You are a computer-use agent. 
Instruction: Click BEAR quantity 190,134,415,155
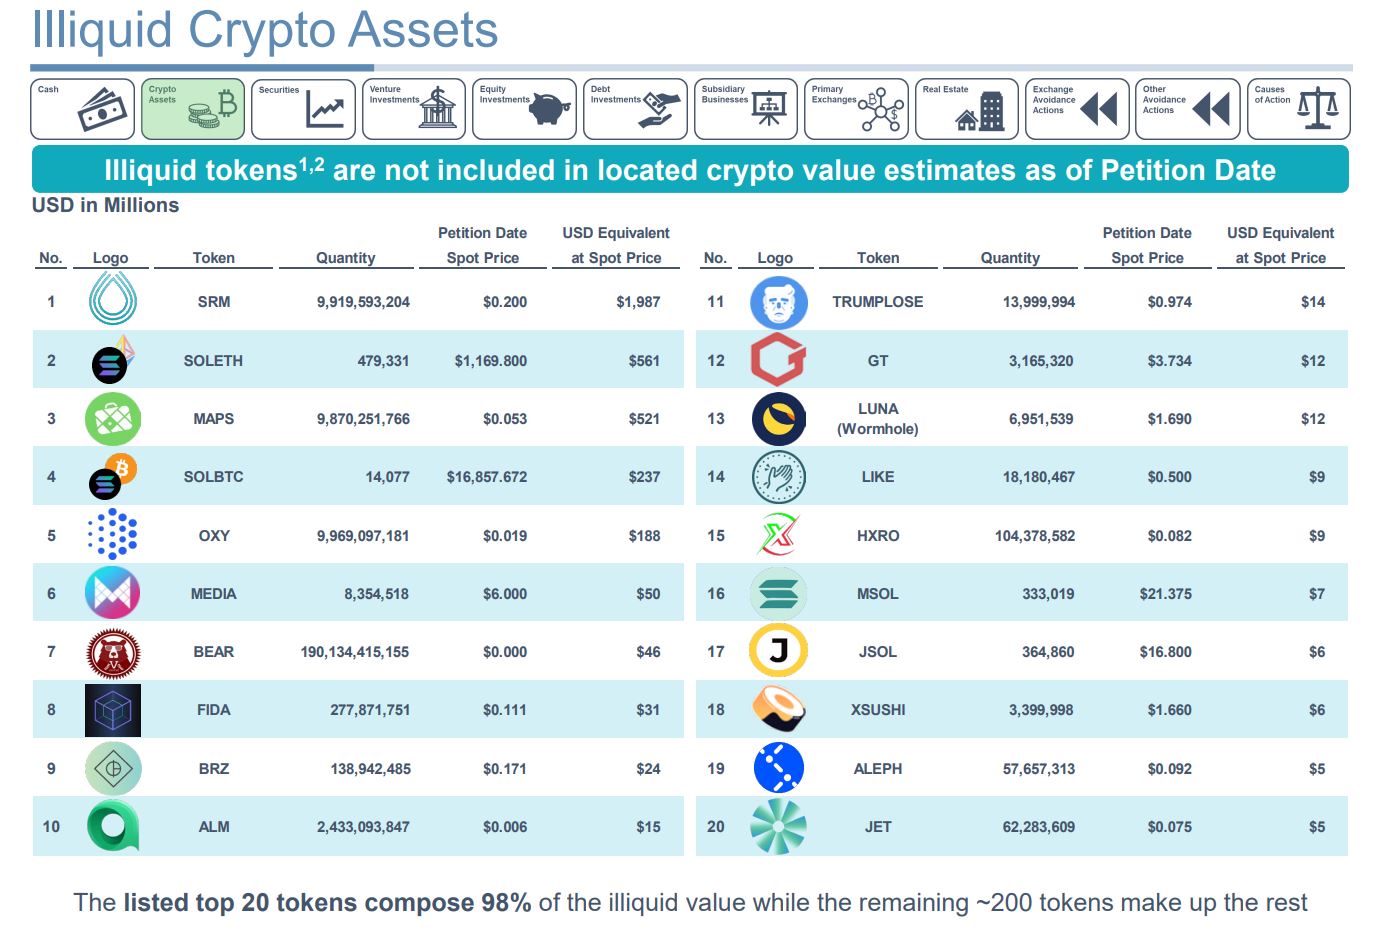point(355,652)
